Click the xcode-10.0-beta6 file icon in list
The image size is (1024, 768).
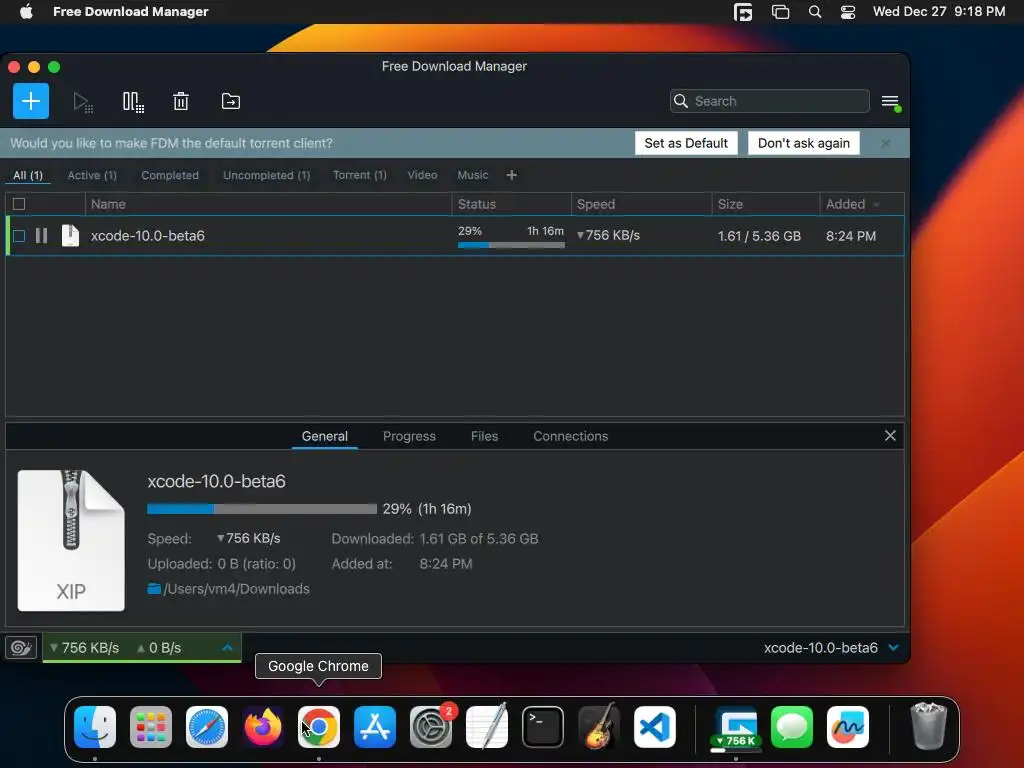coord(70,236)
